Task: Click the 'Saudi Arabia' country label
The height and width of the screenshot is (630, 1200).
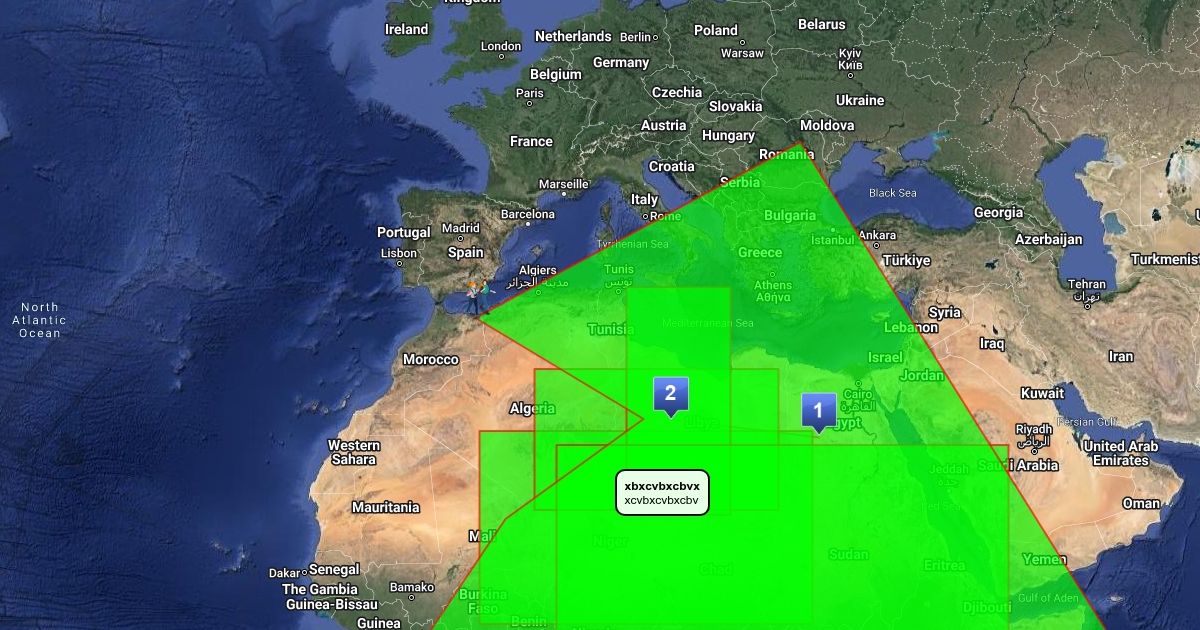Action: 1016,465
